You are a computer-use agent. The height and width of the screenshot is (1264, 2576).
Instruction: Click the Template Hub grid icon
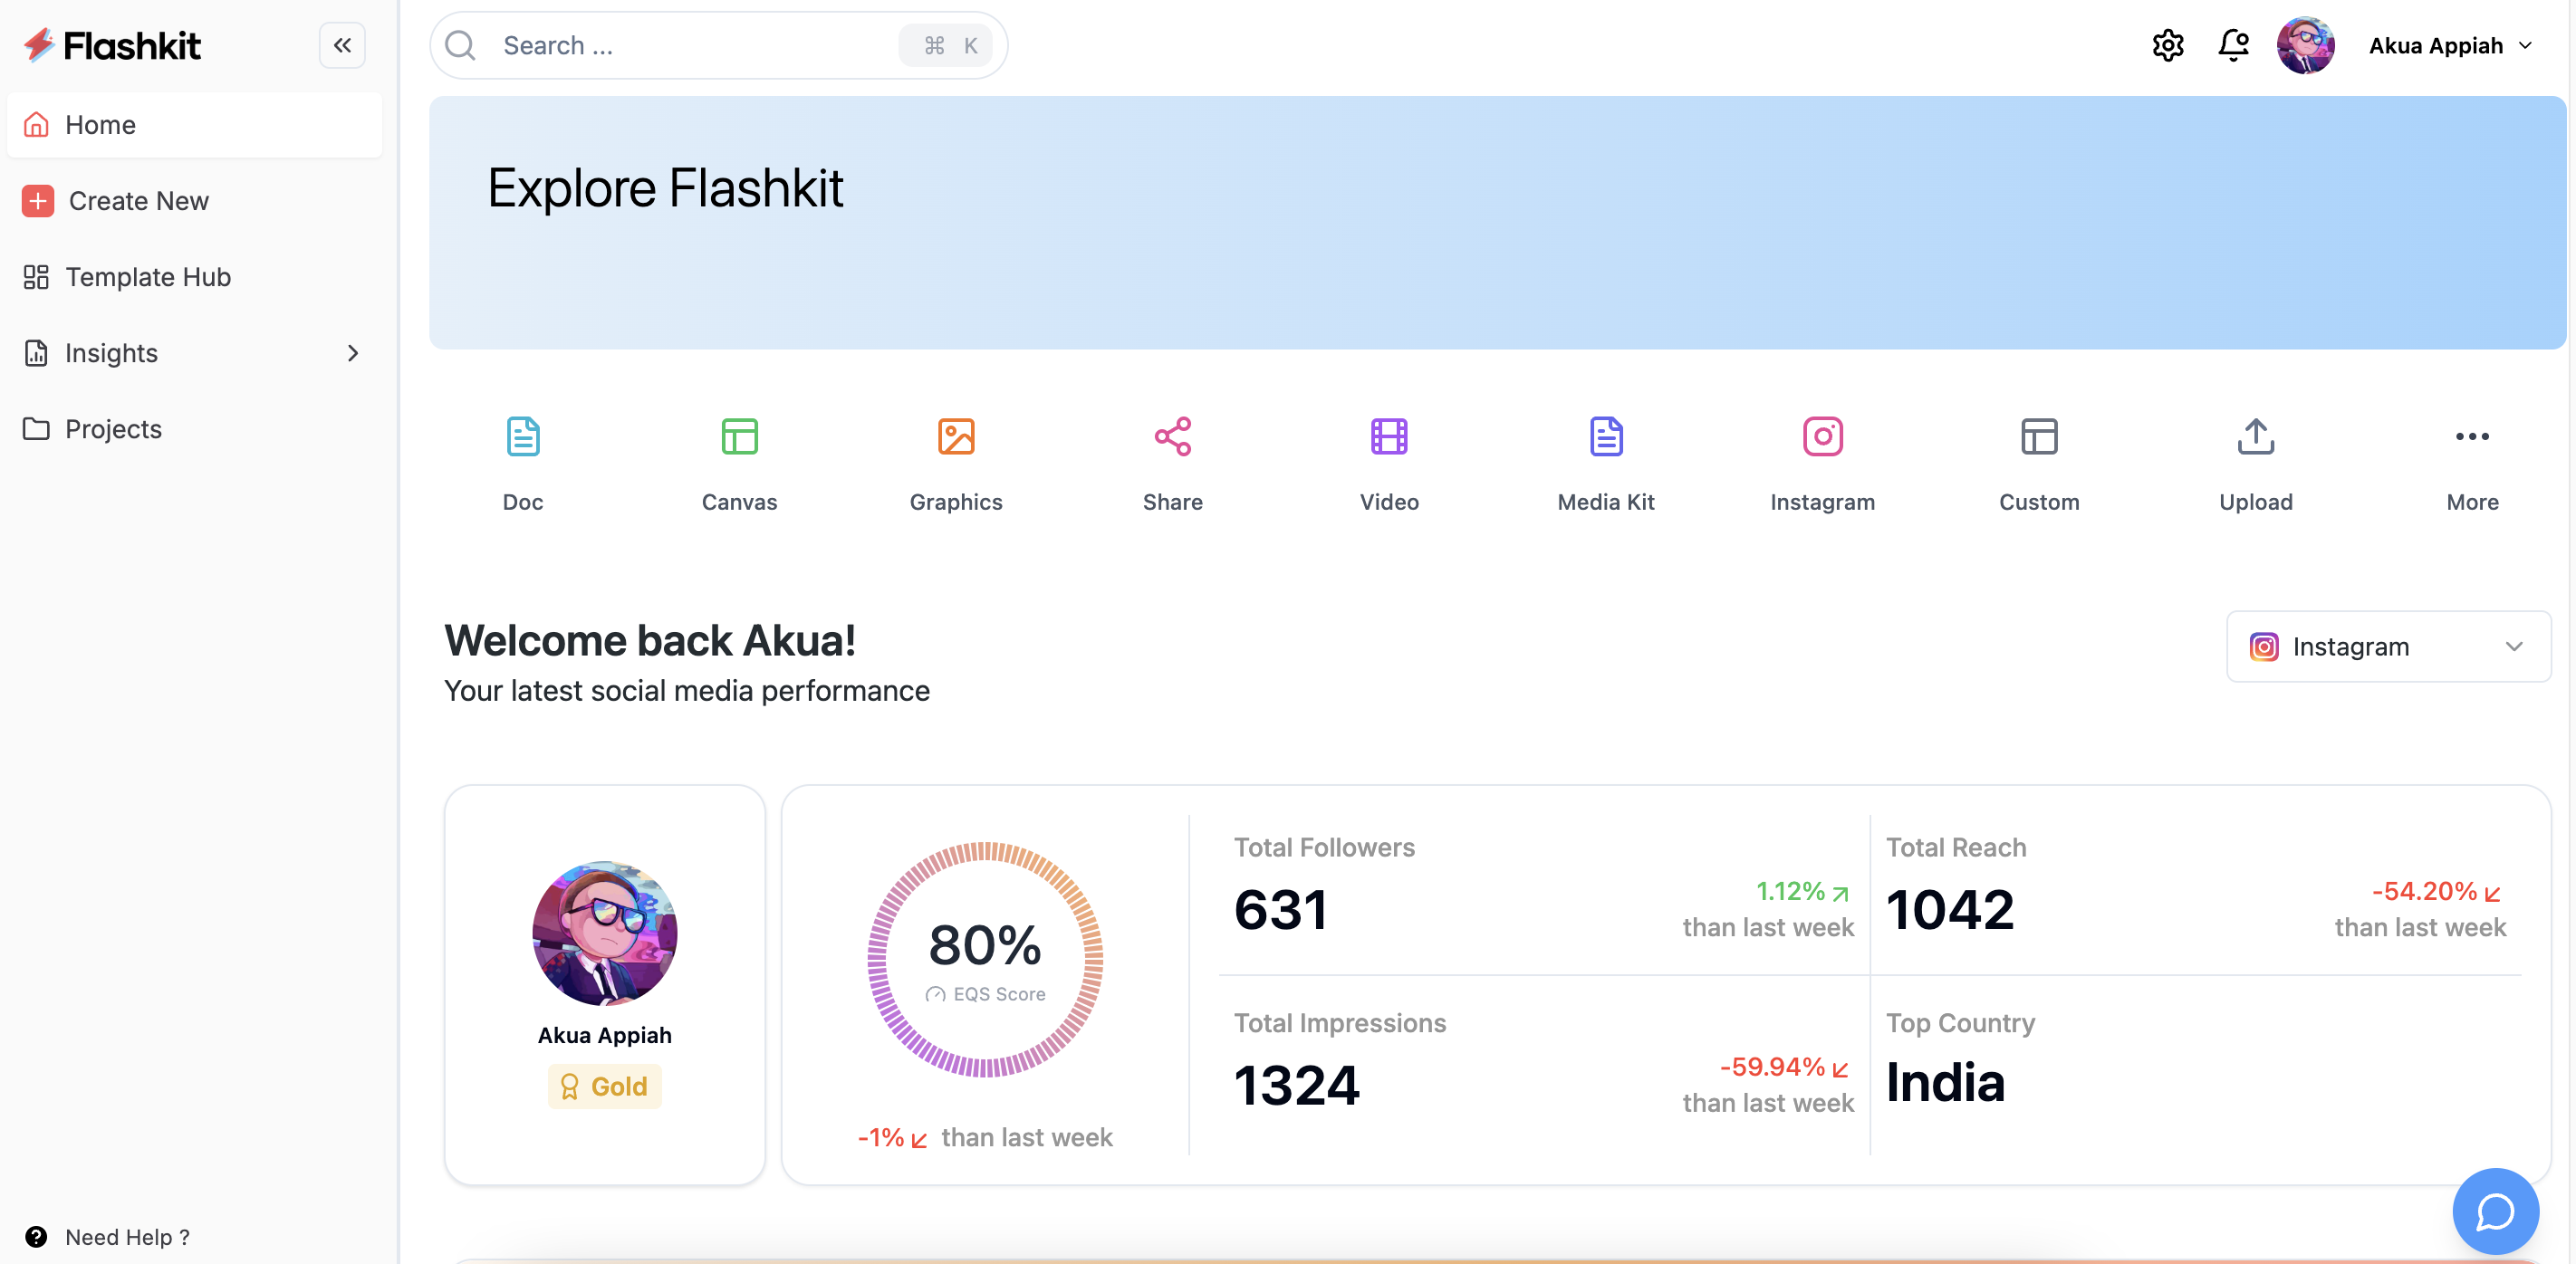click(36, 277)
